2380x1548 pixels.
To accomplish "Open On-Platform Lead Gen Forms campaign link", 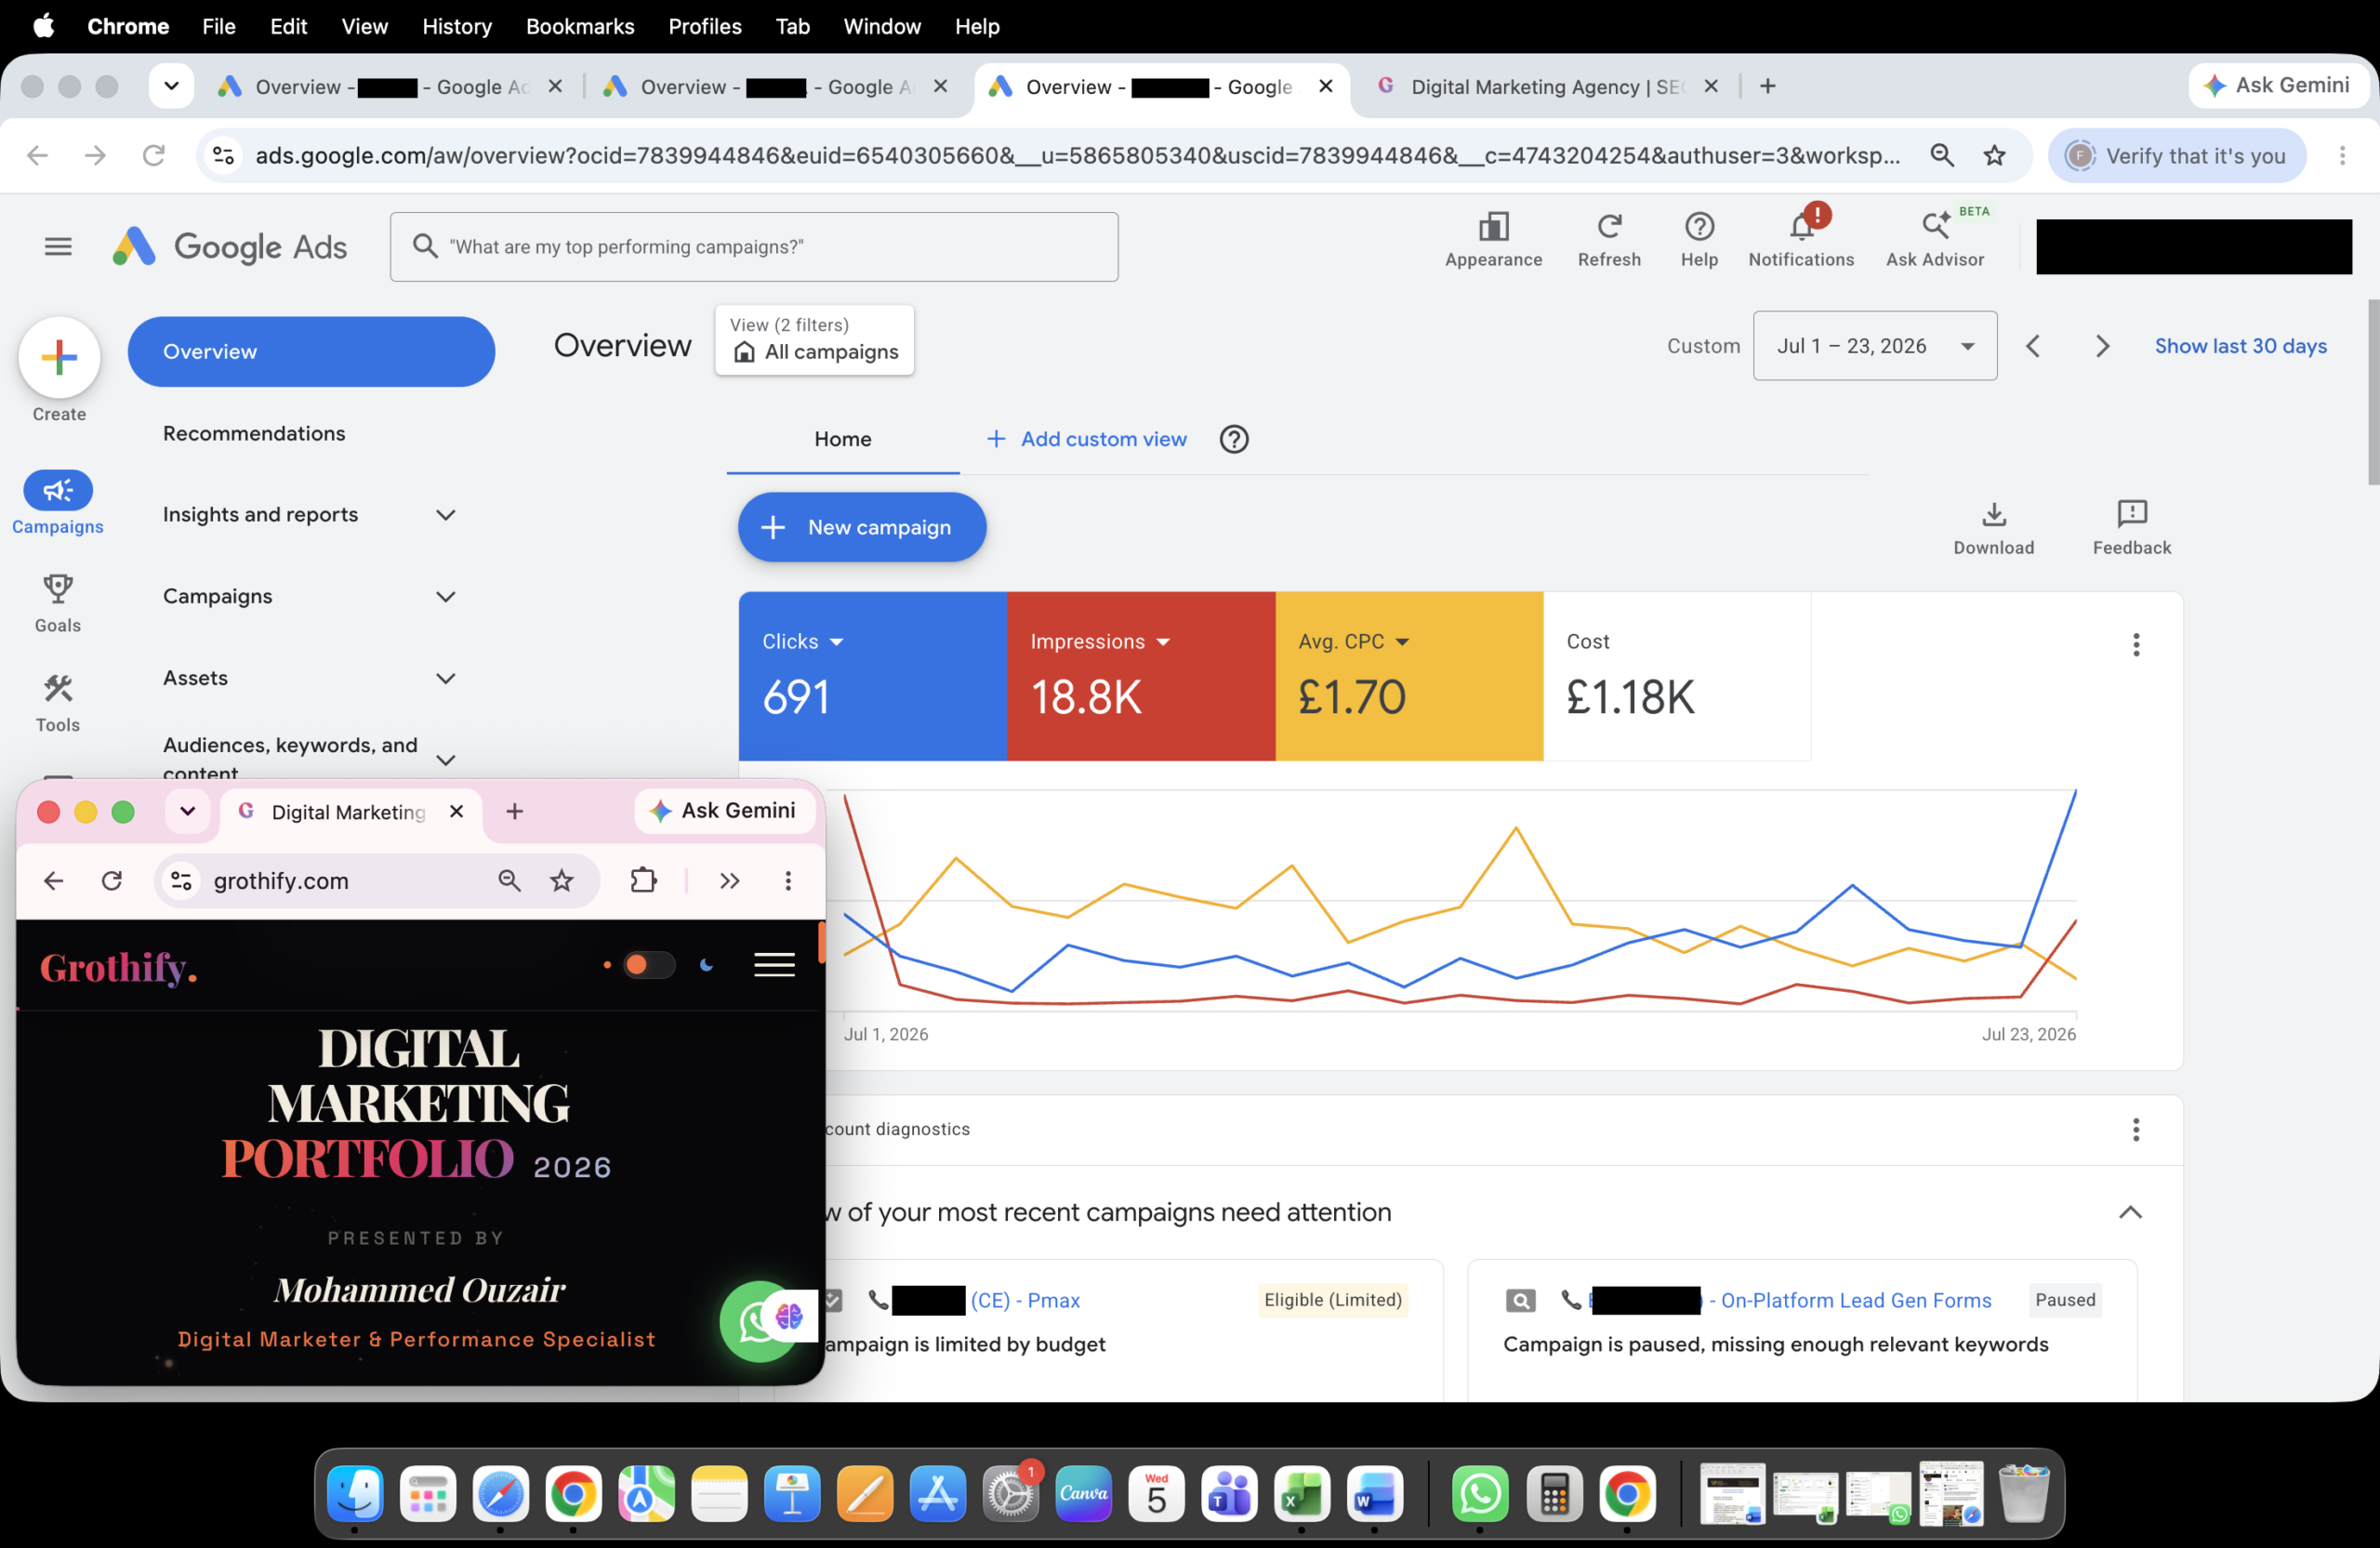I will (1849, 1300).
